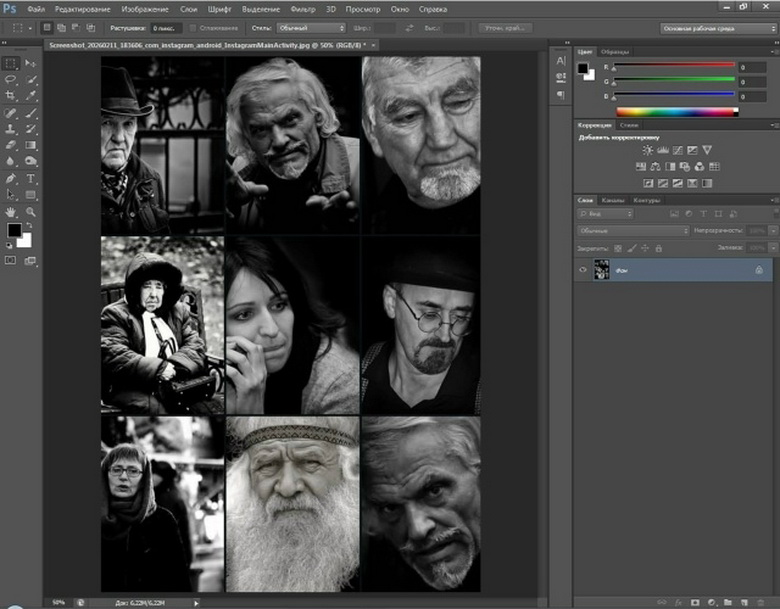This screenshot has width=780, height=609.
Task: Open the Фильтр menu
Action: 302,8
